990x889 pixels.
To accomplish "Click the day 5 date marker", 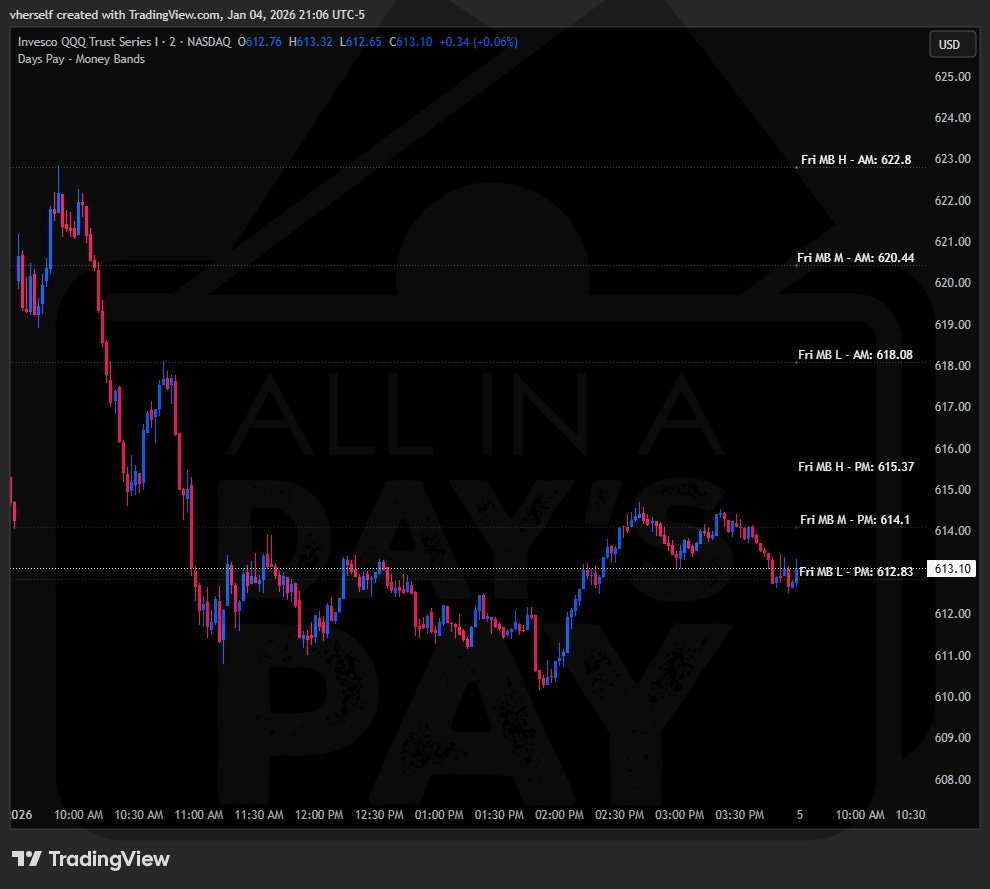I will click(800, 814).
